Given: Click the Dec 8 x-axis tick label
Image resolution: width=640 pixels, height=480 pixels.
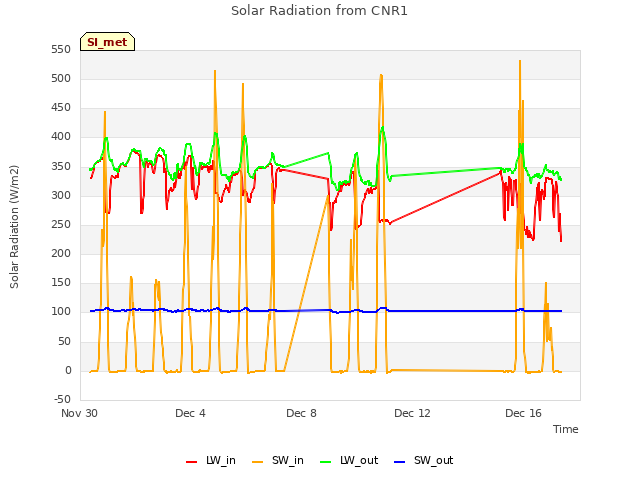Looking at the screenshot, I should (x=301, y=413).
